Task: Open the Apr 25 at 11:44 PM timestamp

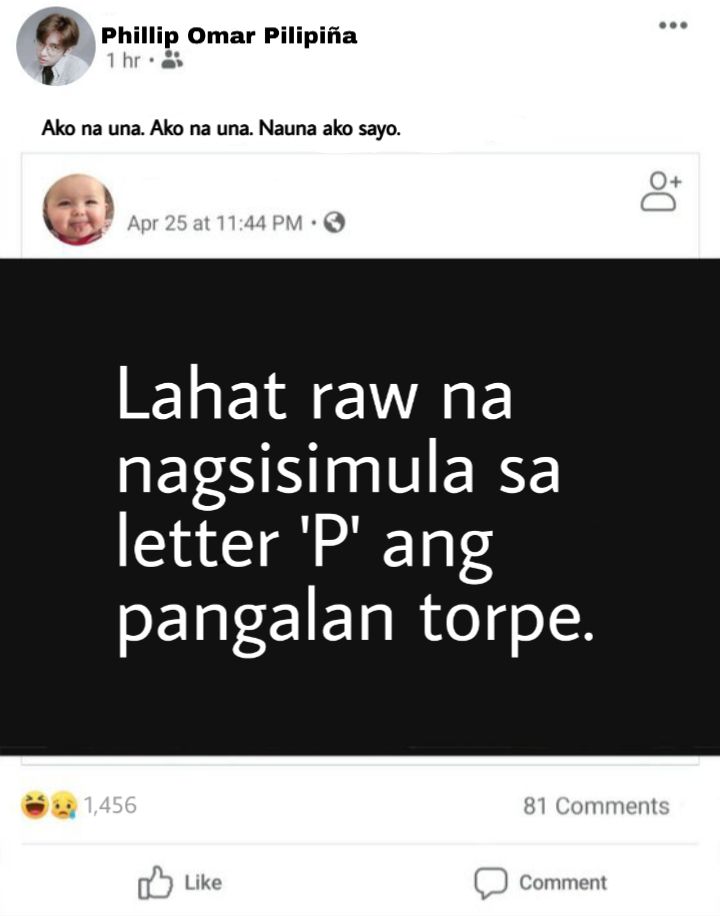Action: (x=215, y=223)
